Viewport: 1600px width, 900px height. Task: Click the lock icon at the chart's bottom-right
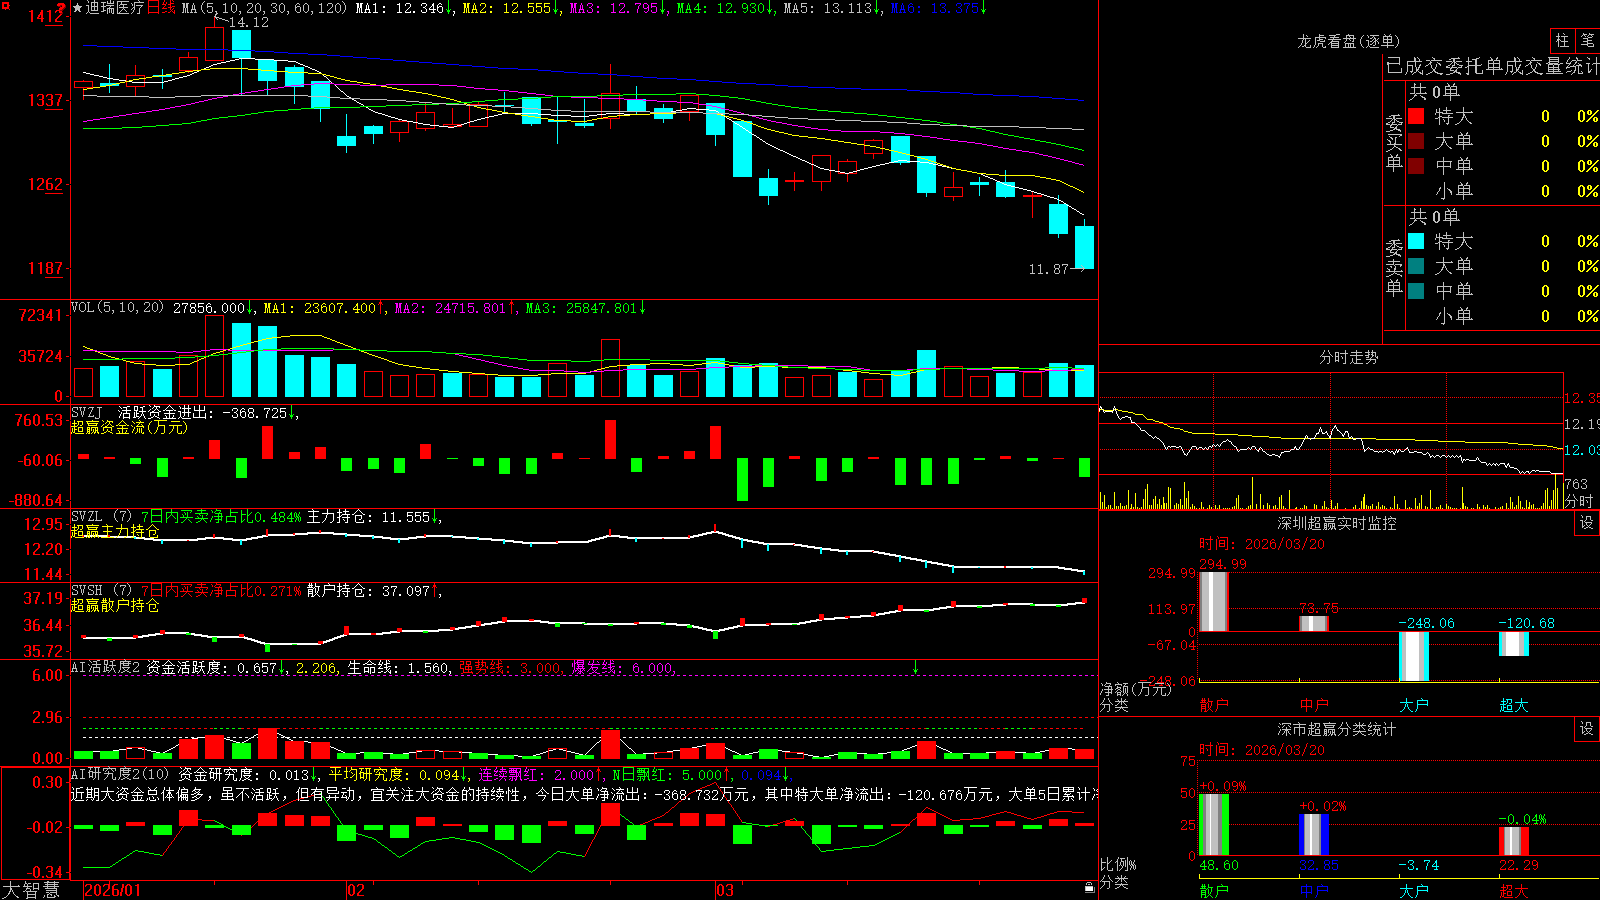coord(1090,887)
